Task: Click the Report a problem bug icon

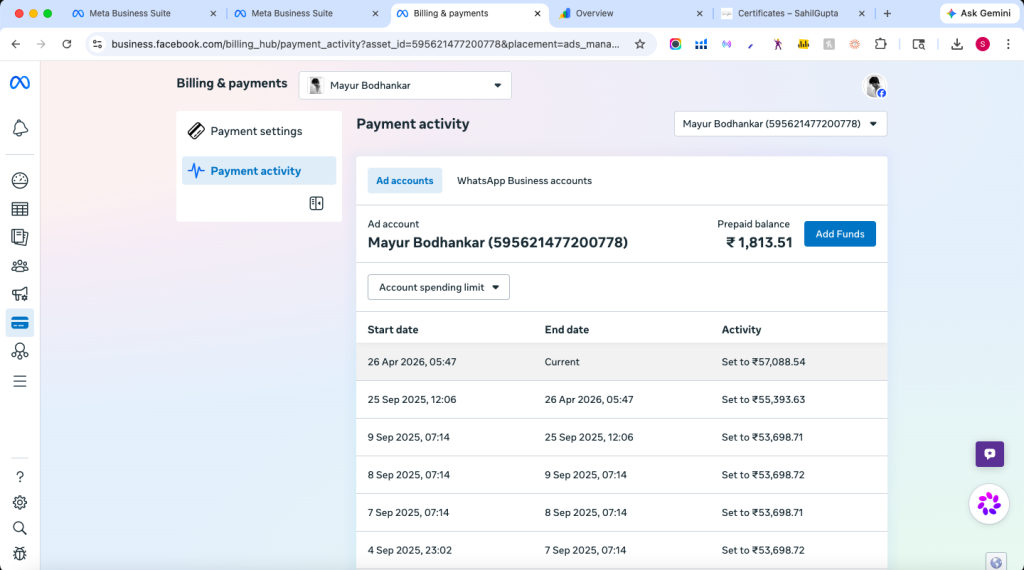Action: [20, 554]
